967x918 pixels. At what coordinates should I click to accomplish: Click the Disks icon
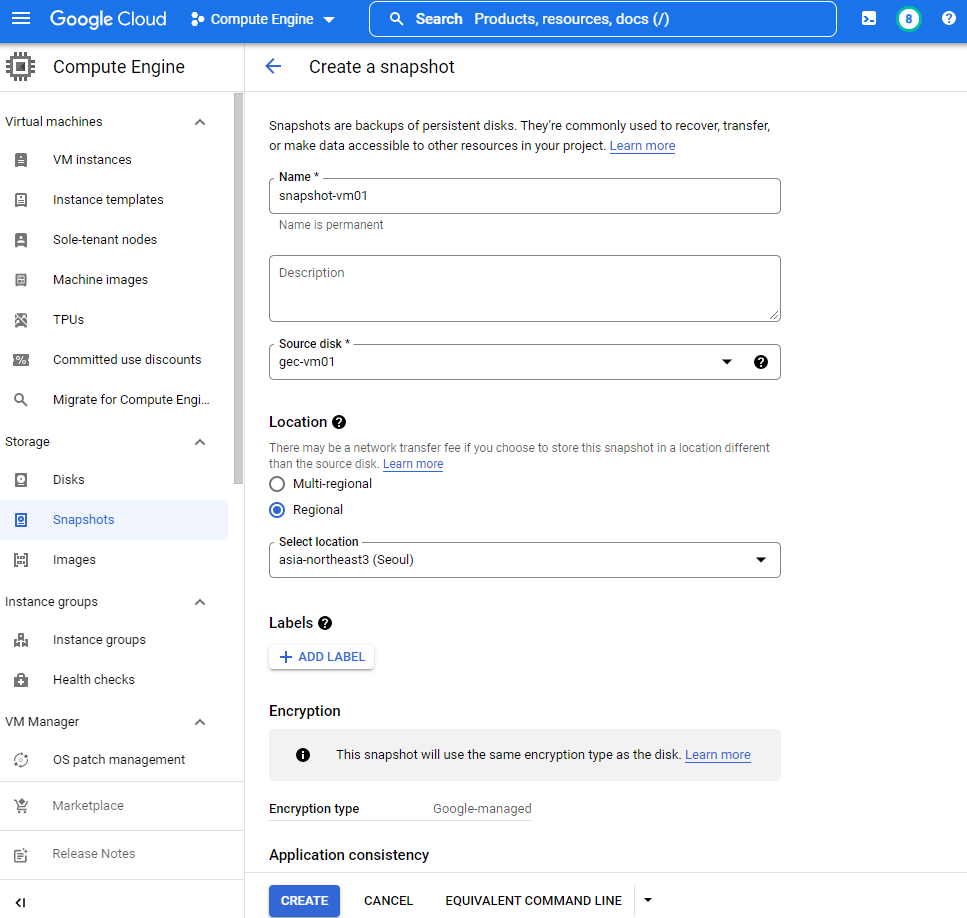[21, 480]
